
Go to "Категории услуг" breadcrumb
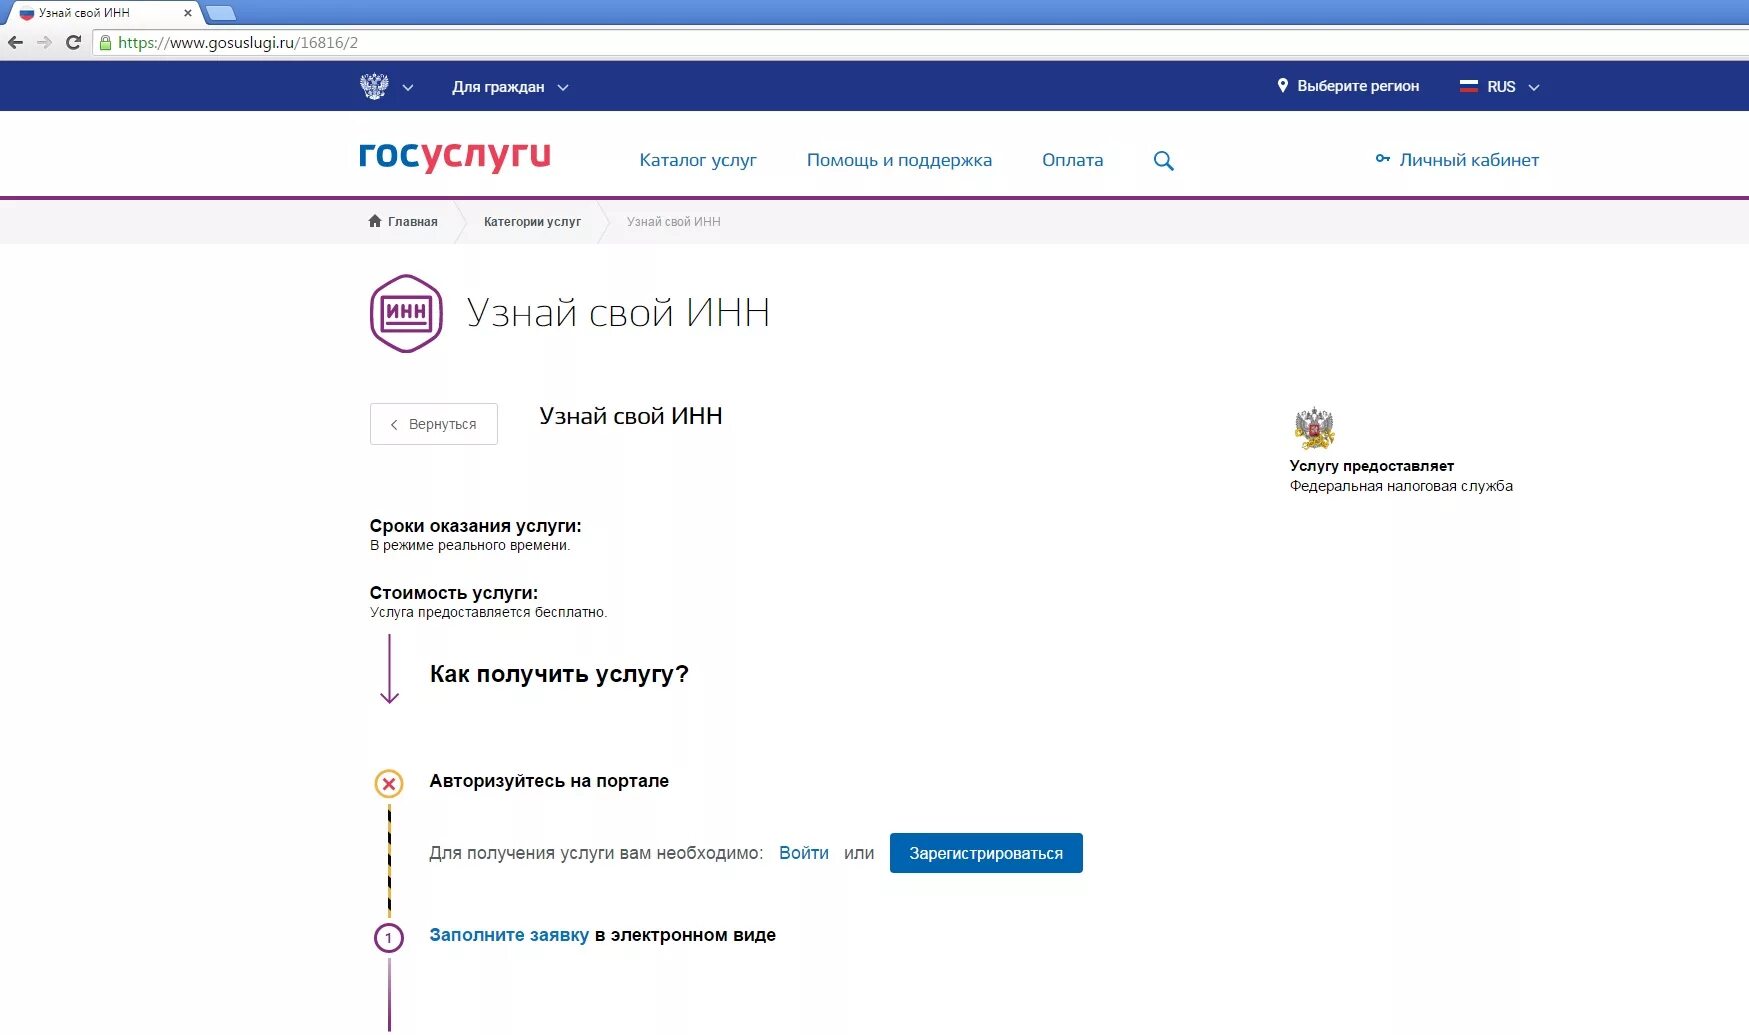point(532,222)
